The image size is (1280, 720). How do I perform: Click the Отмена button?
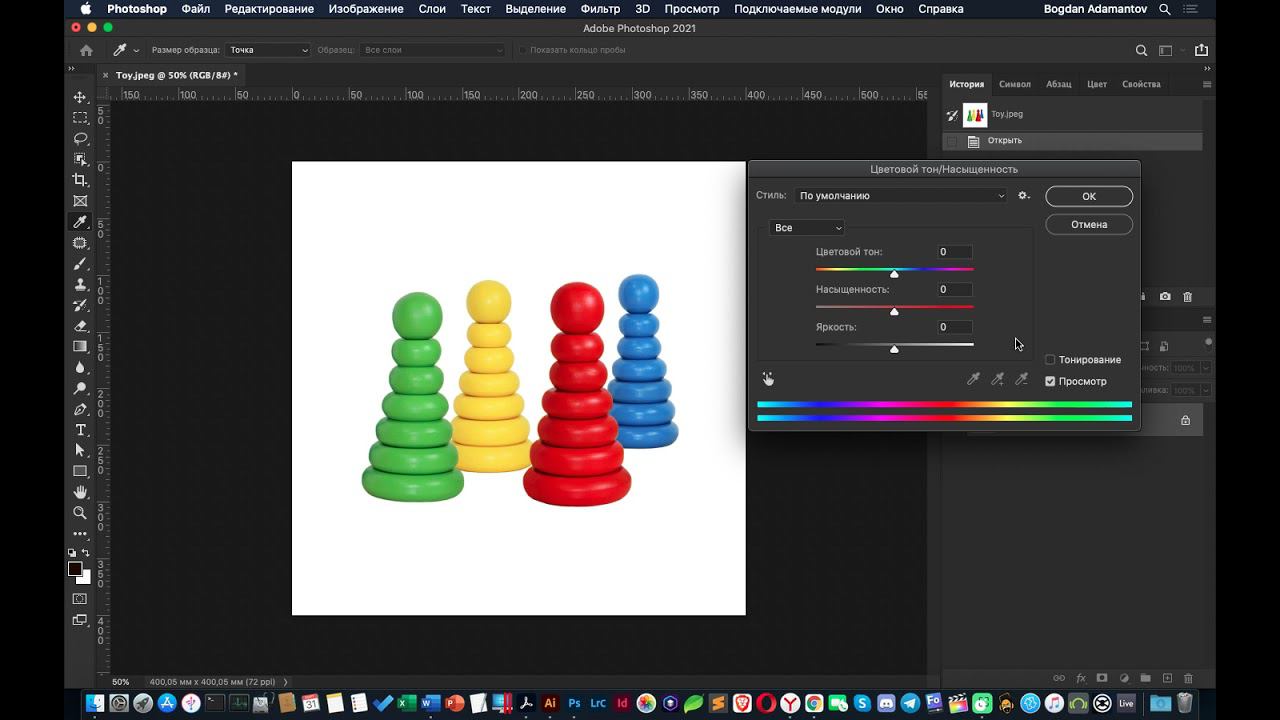[x=1089, y=224]
